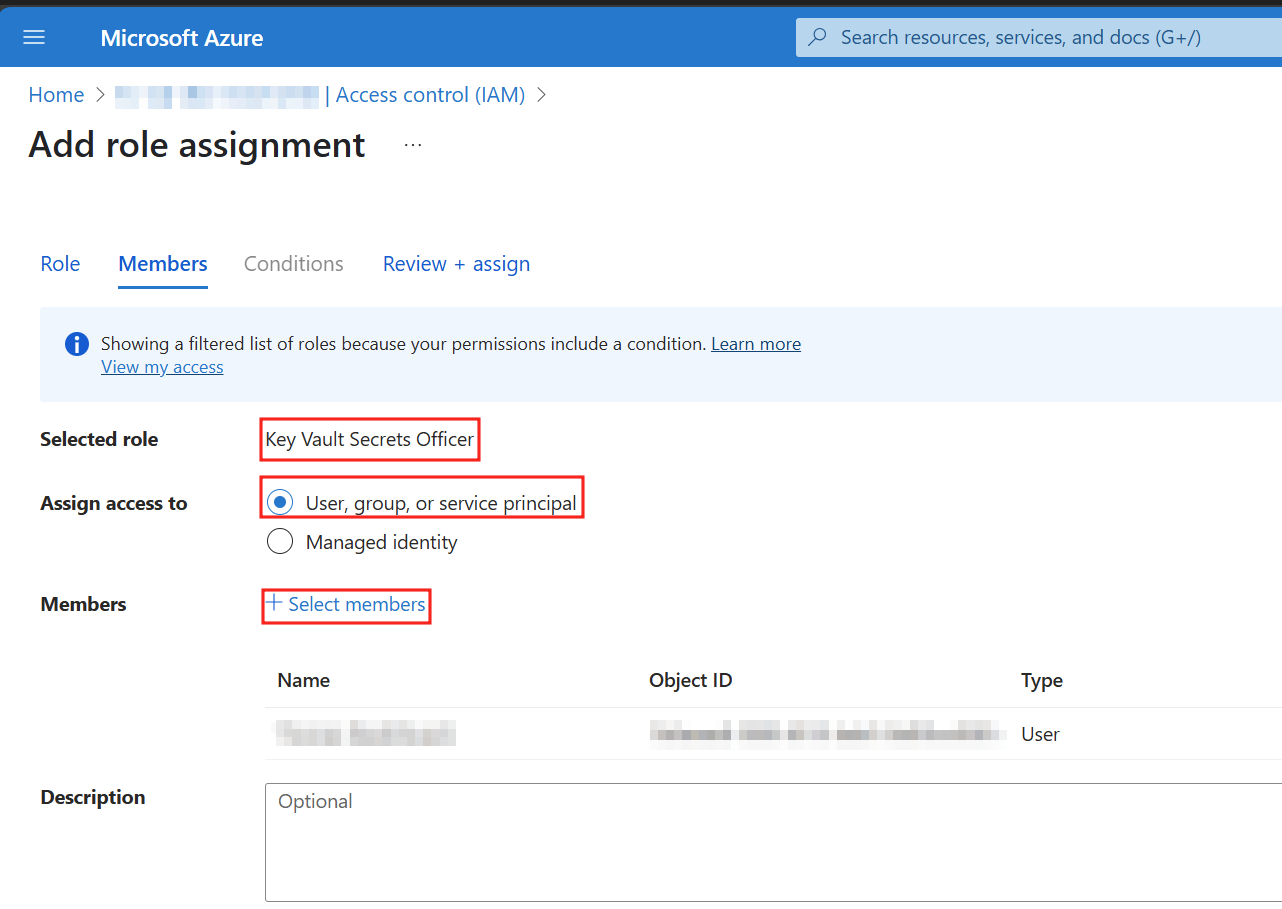
Task: Click the Home breadcrumb link
Action: (56, 95)
